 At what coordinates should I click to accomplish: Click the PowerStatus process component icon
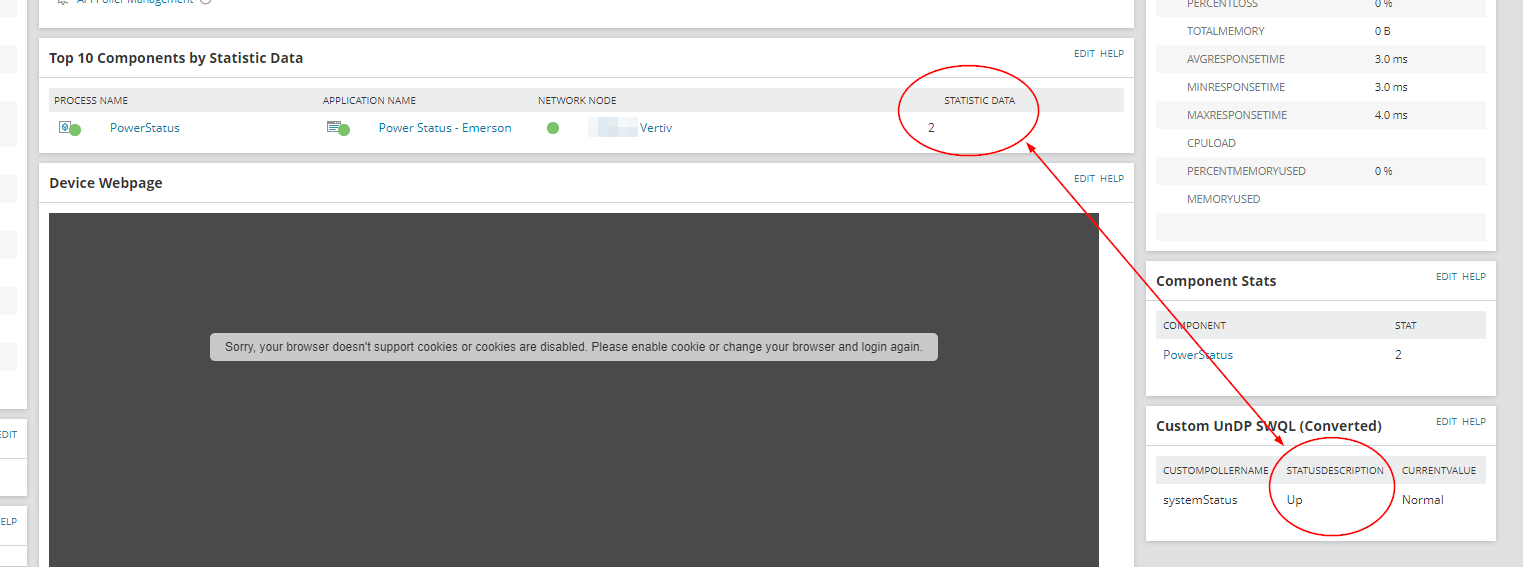tap(69, 128)
